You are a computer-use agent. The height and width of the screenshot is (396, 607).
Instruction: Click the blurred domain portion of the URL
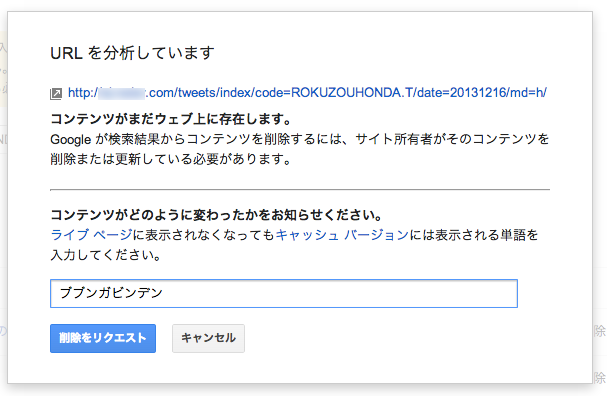(122, 93)
